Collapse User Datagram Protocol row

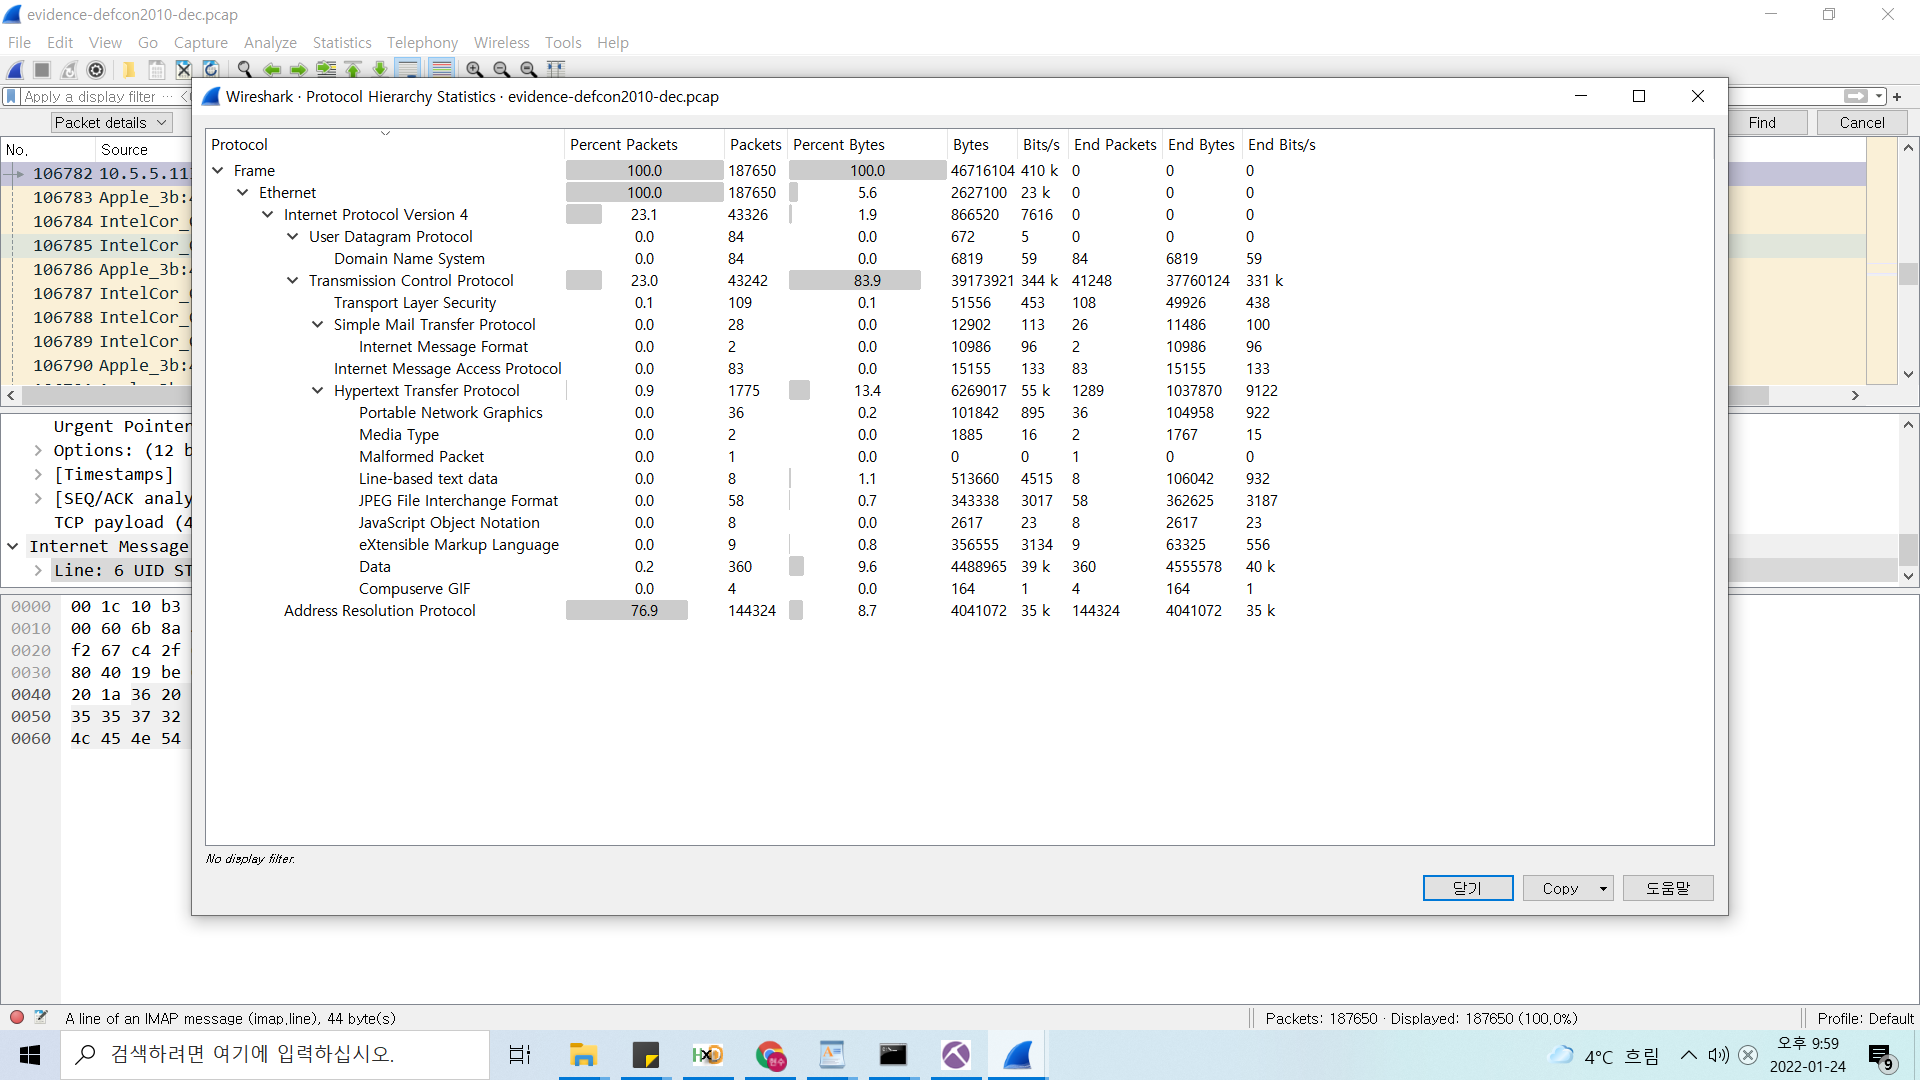tap(293, 237)
